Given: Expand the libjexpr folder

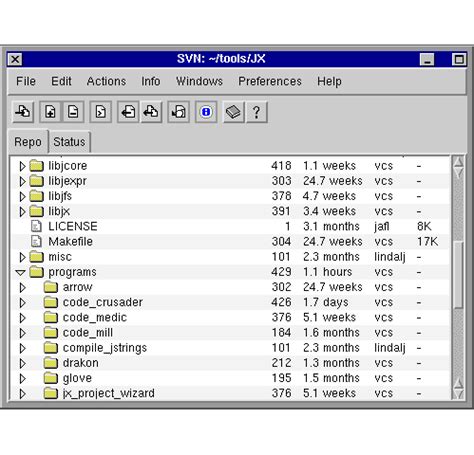Looking at the screenshot, I should click(22, 181).
